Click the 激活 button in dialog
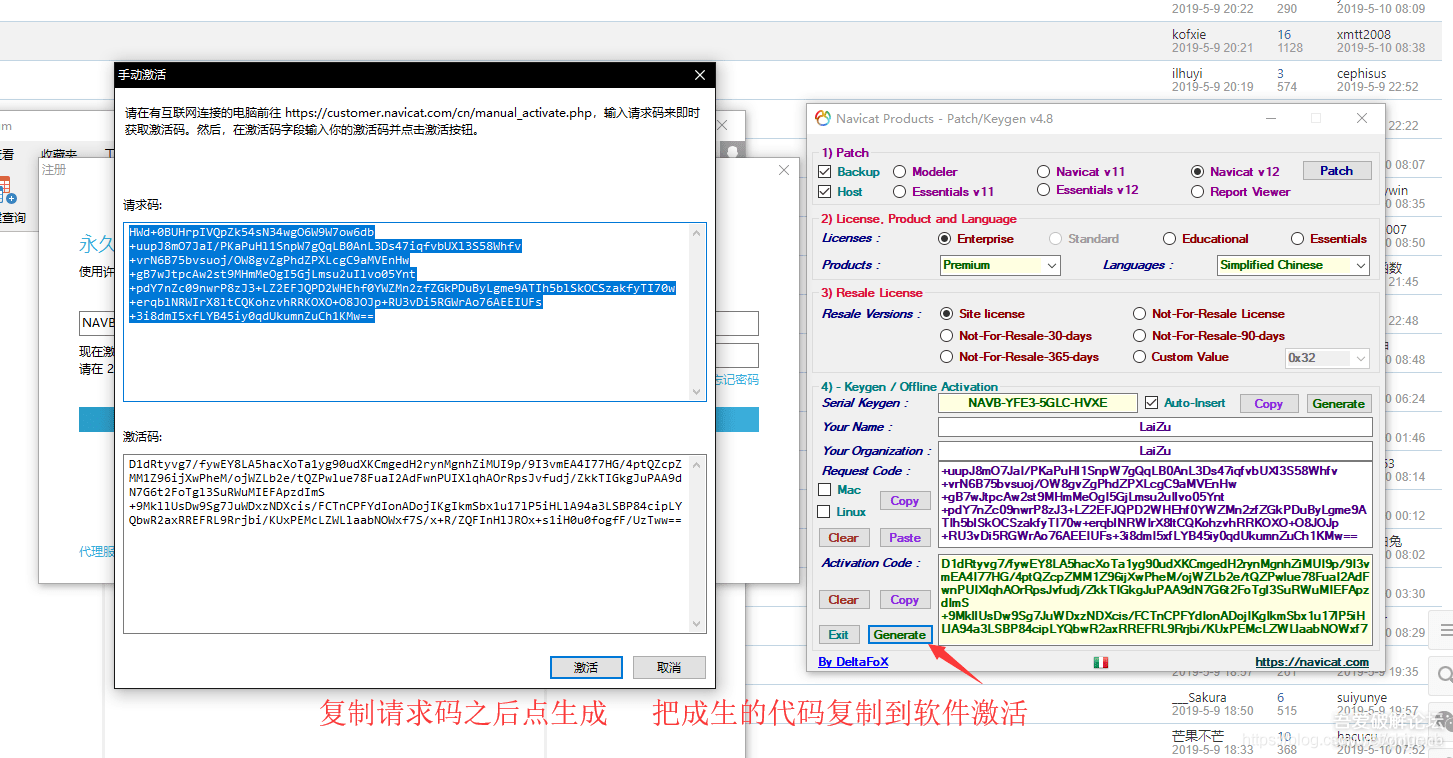This screenshot has height=758, width=1453. point(586,667)
